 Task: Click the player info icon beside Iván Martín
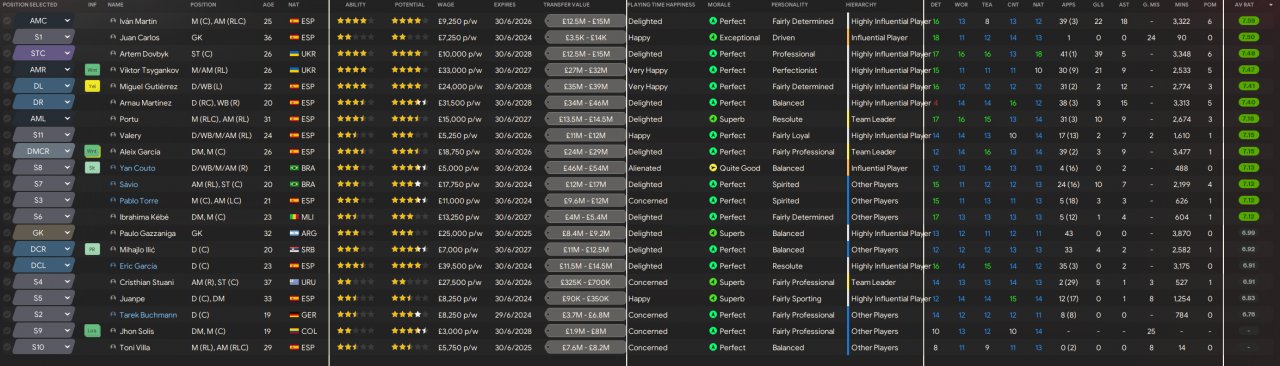pyautogui.click(x=113, y=21)
